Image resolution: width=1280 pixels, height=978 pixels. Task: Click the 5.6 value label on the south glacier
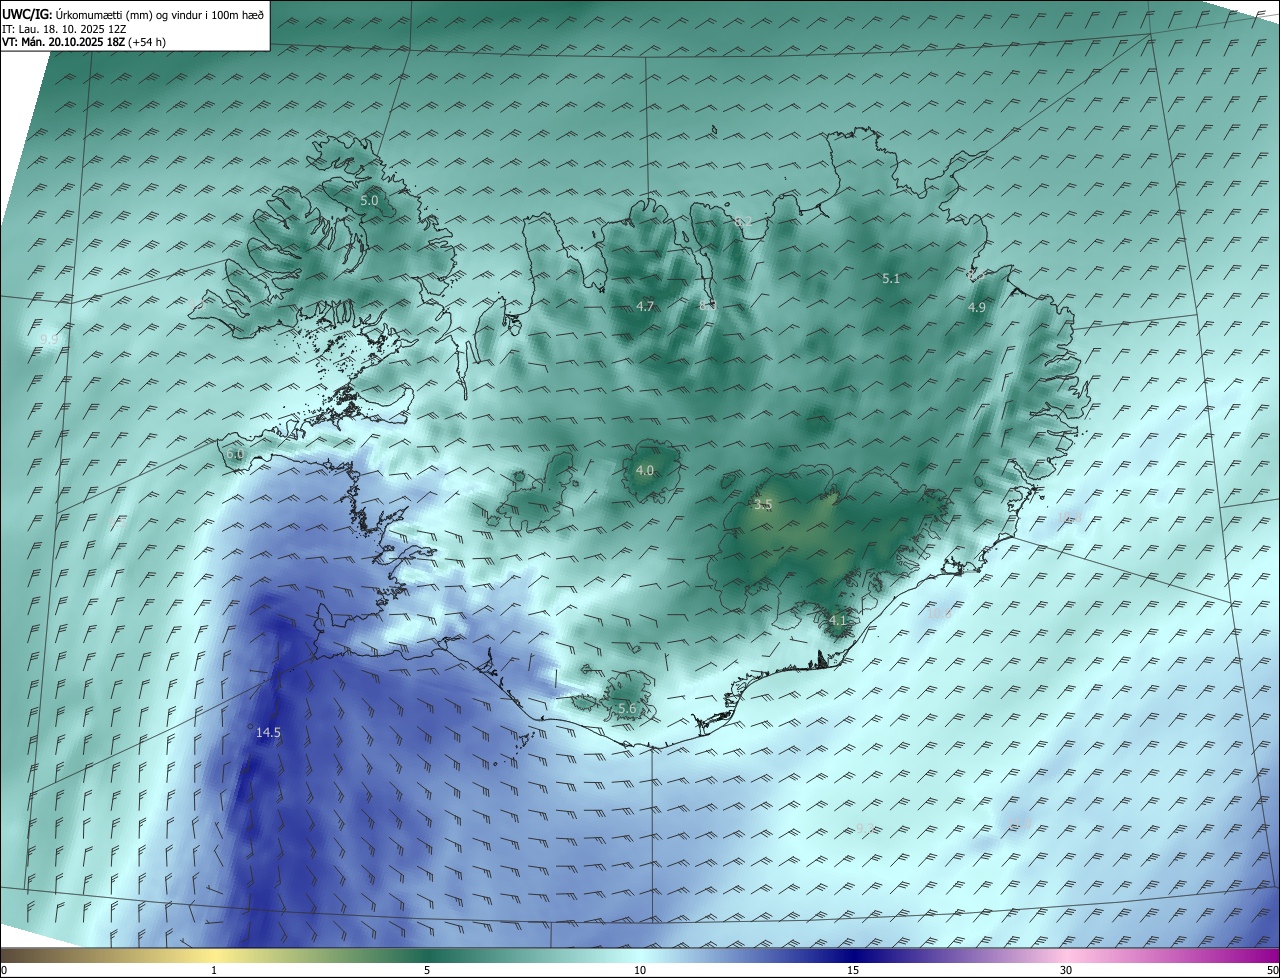pos(627,708)
